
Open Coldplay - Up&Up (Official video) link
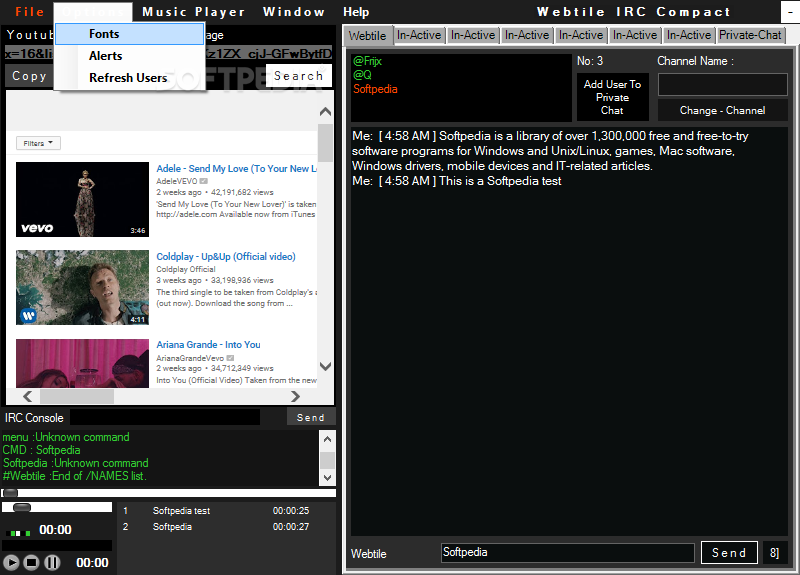pyautogui.click(x=226, y=257)
